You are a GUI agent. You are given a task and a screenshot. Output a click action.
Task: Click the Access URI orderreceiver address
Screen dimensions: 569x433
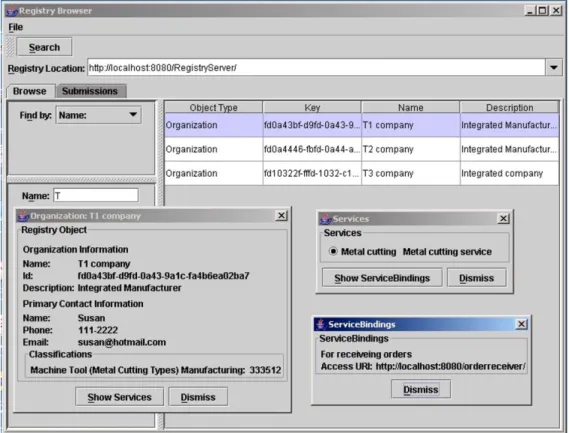(x=450, y=367)
